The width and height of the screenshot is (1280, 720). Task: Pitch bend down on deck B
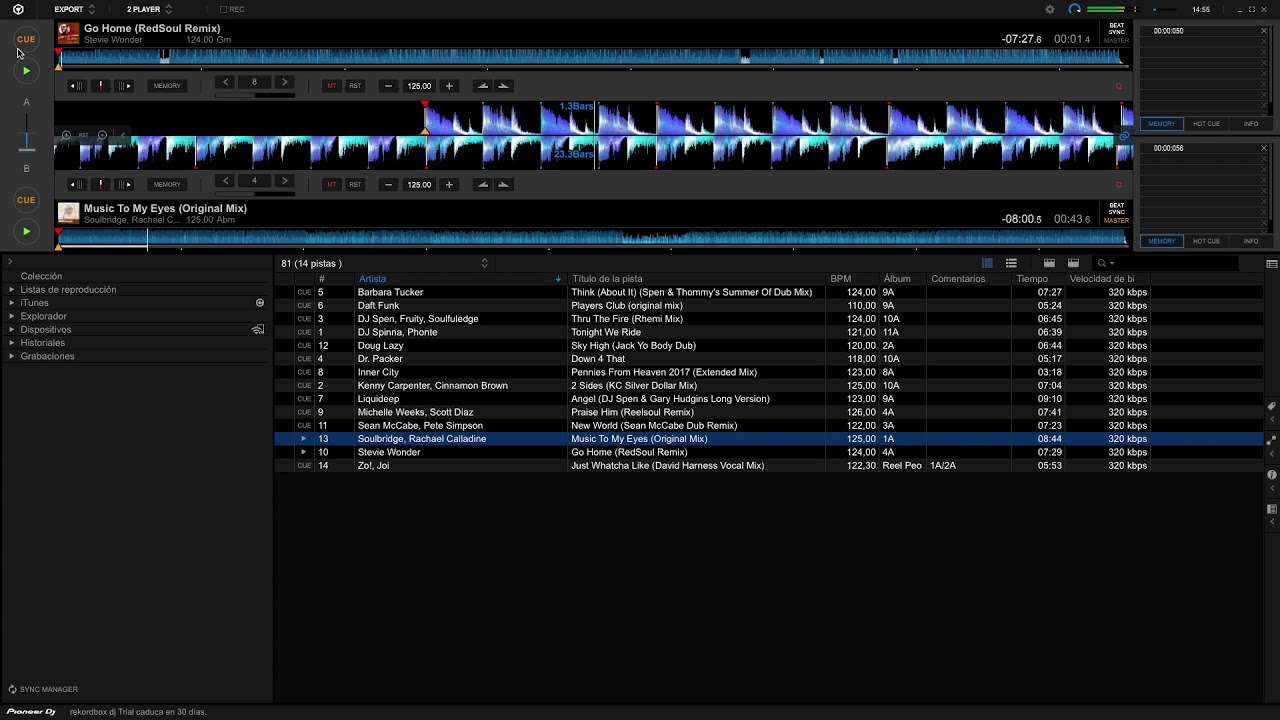(483, 184)
